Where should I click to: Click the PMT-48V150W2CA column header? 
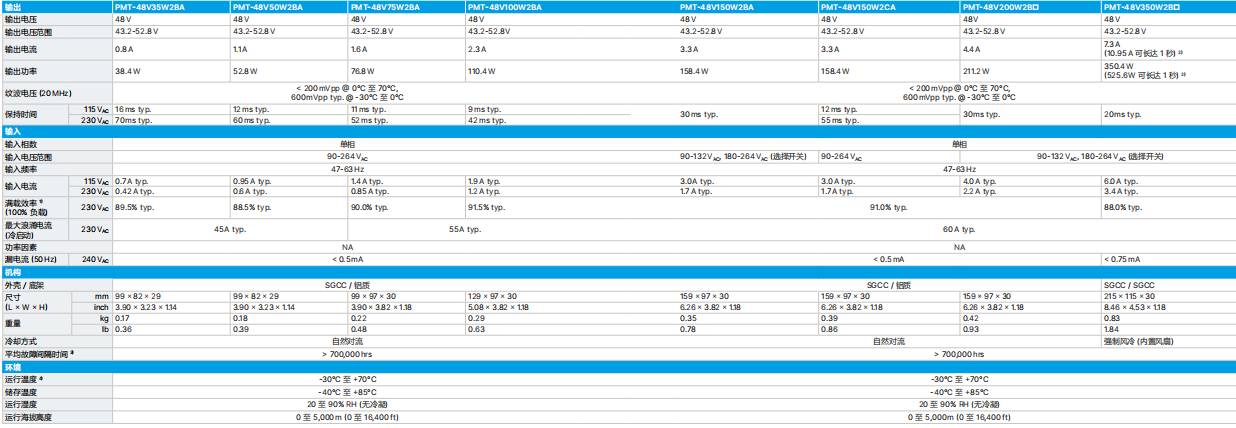pyautogui.click(x=855, y=6)
